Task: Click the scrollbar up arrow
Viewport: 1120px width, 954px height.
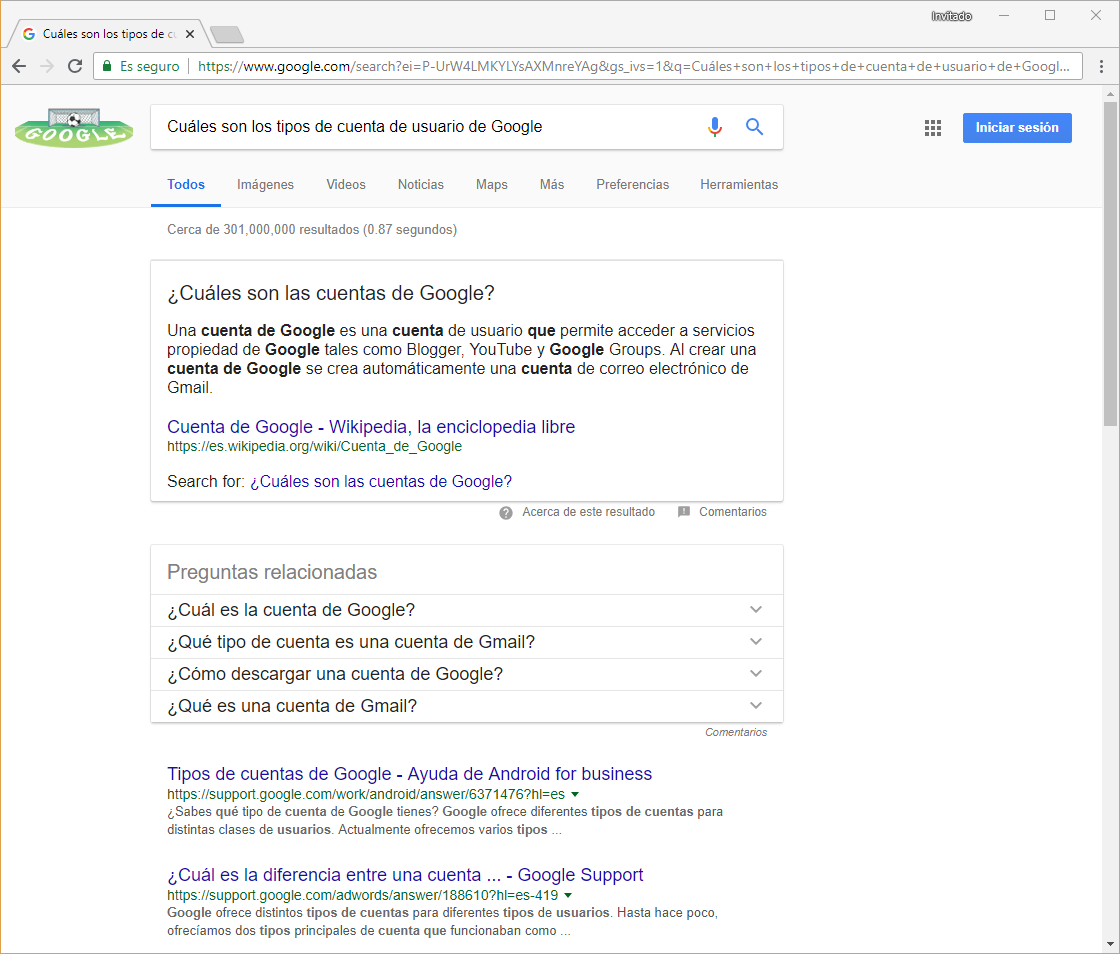Action: pyautogui.click(x=1111, y=94)
